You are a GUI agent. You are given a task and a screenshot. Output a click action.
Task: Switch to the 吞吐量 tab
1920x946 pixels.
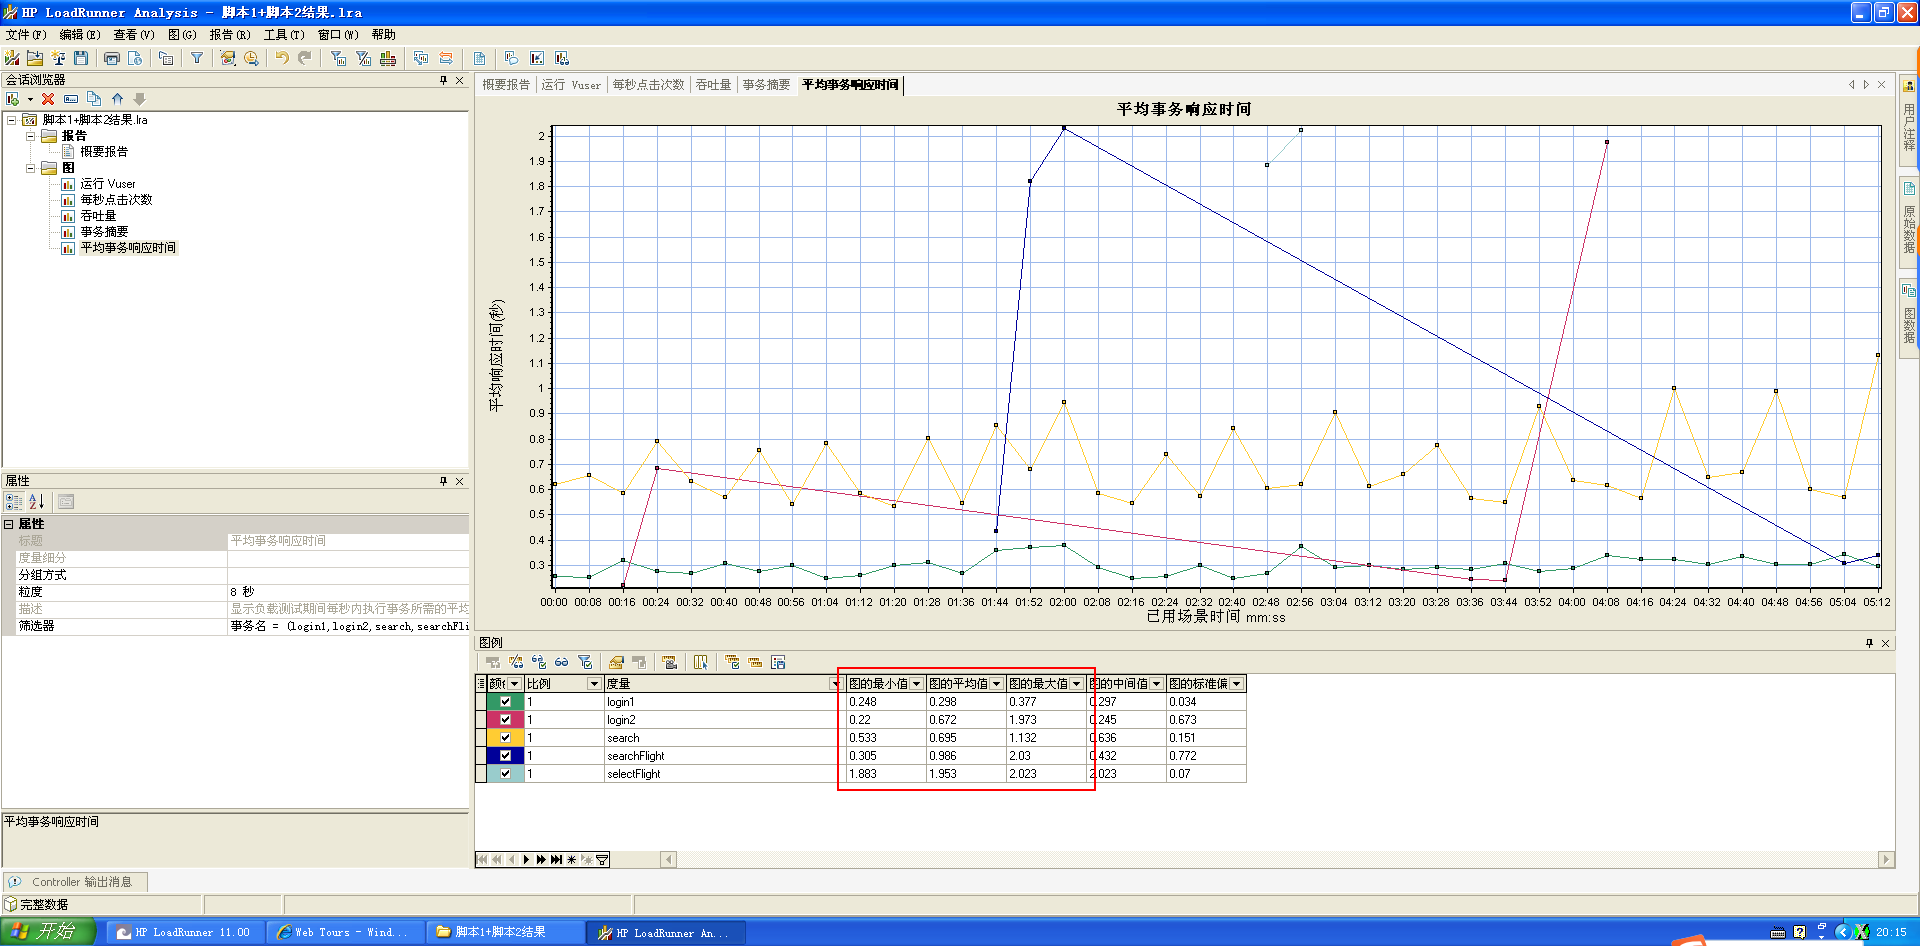713,85
